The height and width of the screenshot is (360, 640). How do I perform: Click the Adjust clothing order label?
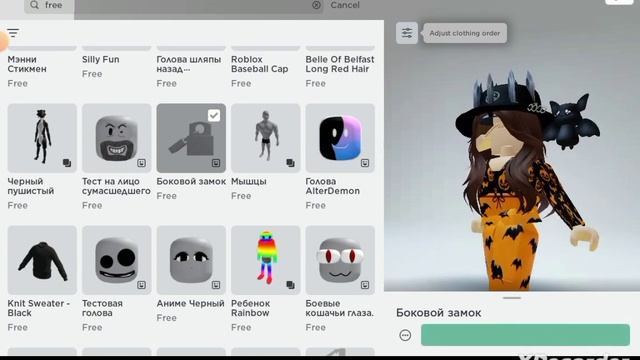(x=464, y=33)
